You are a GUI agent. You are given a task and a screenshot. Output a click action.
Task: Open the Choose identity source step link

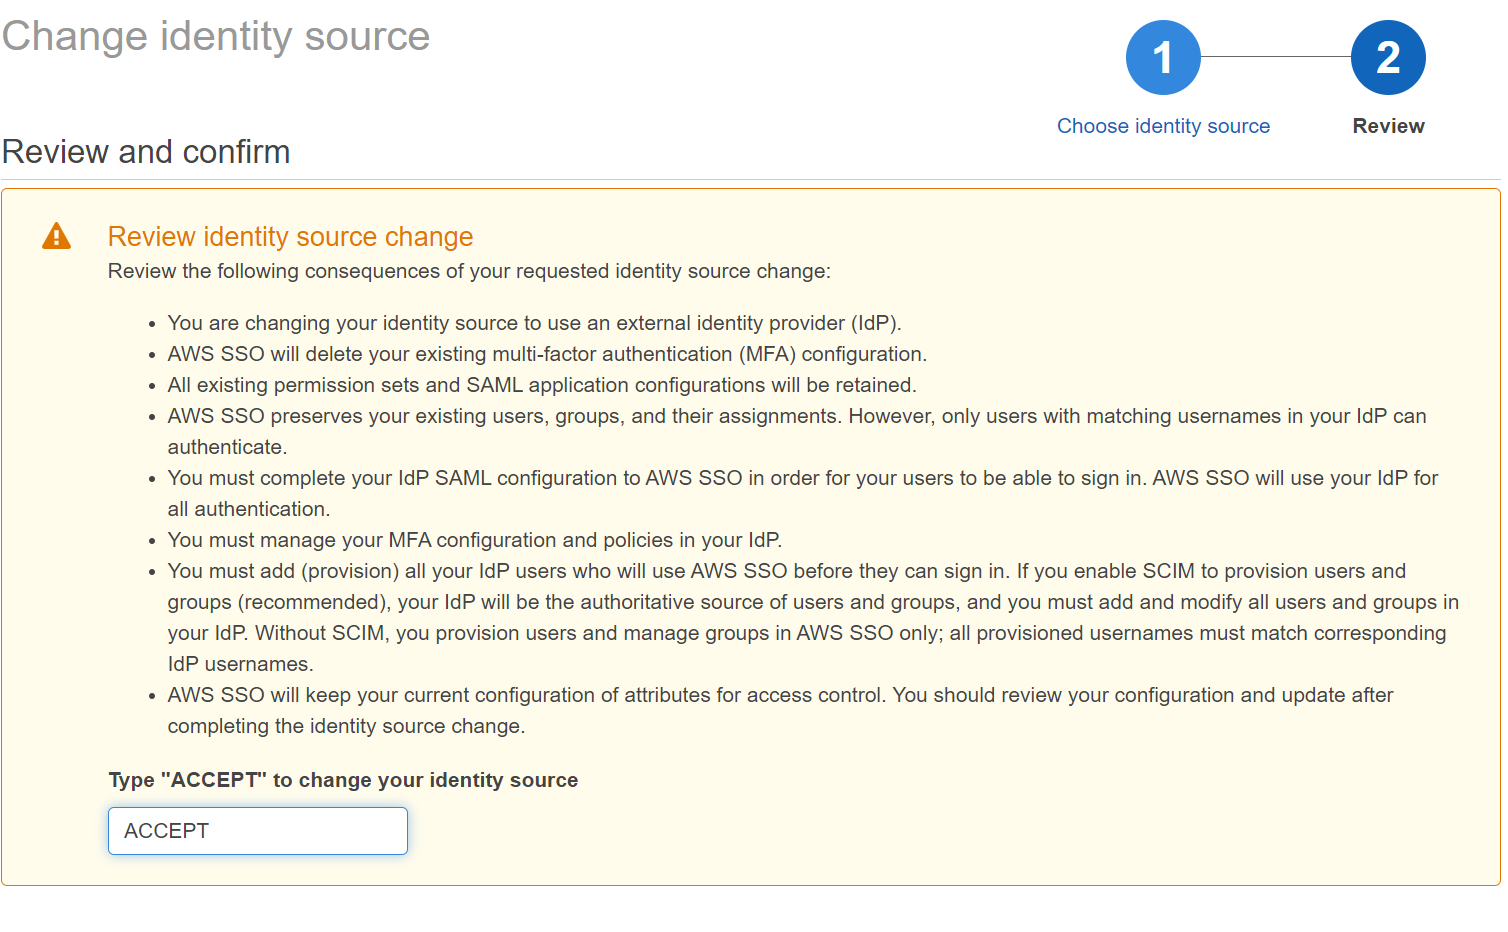click(1163, 126)
